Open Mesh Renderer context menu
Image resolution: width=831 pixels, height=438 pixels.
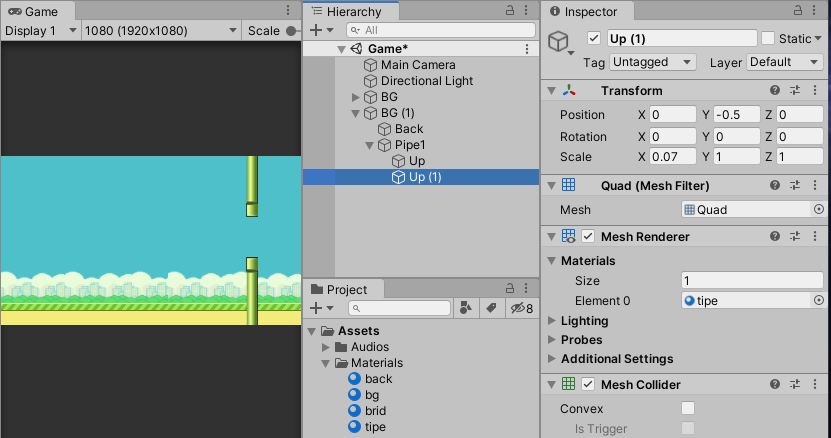pyautogui.click(x=815, y=236)
